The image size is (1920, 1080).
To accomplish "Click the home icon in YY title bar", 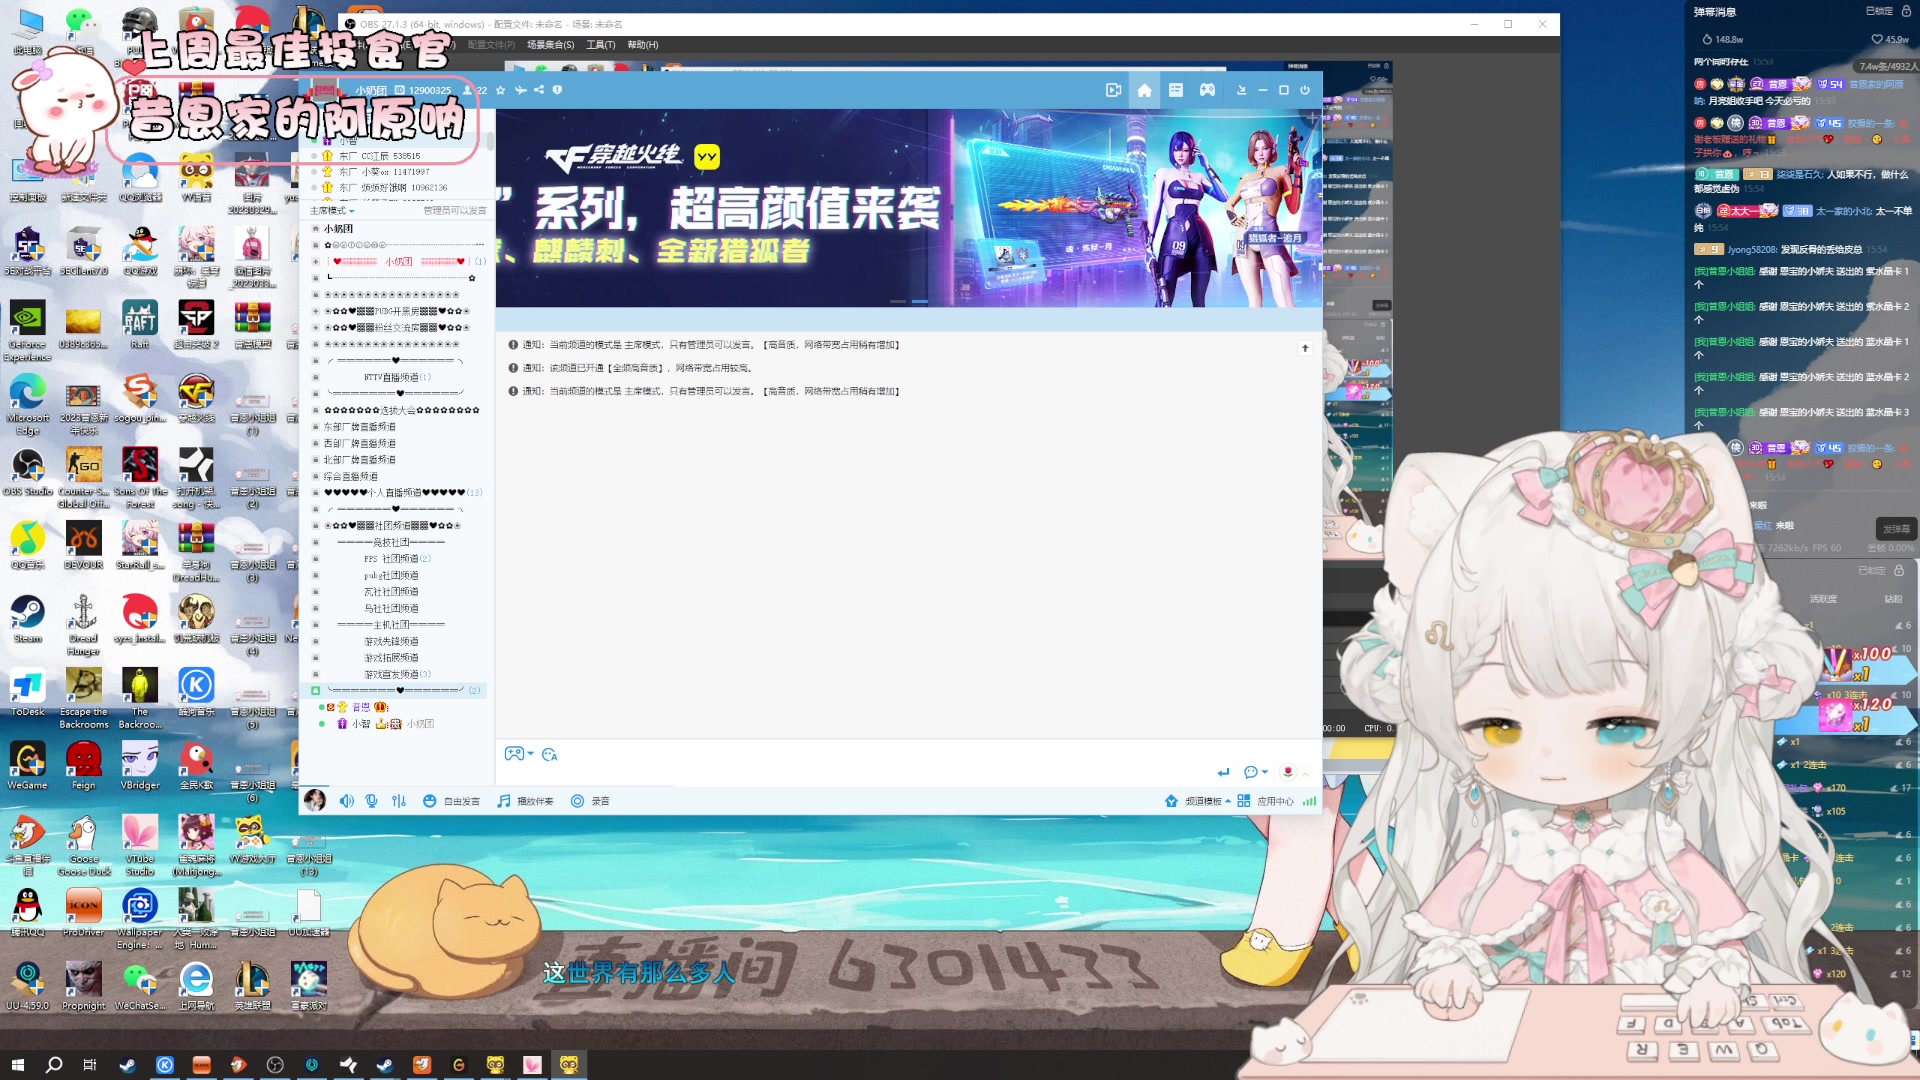I will 1144,90.
